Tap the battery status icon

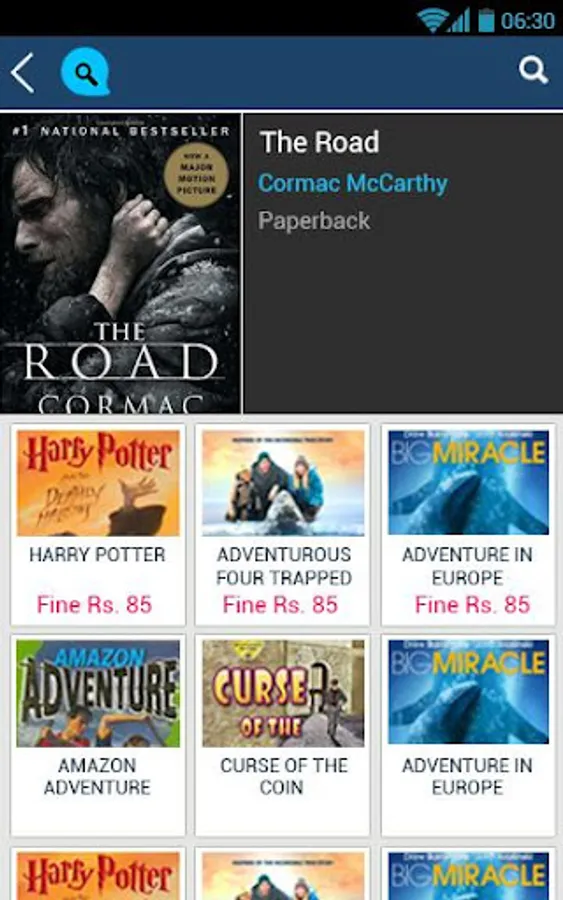tap(486, 21)
